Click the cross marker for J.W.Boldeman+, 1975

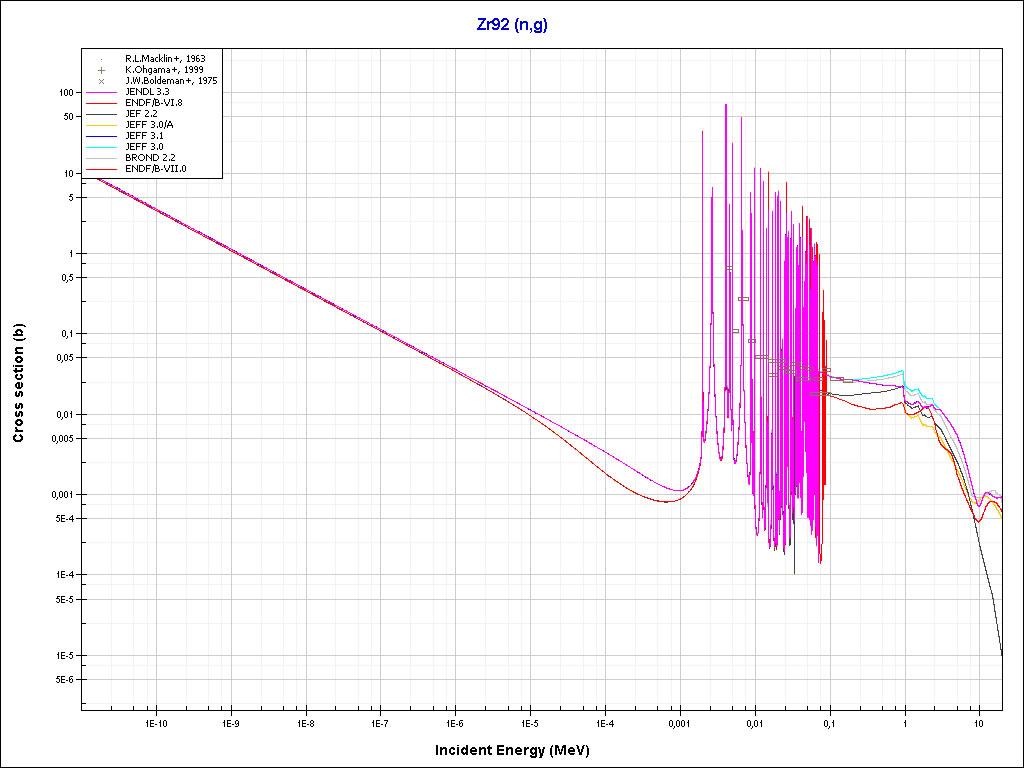(x=102, y=81)
